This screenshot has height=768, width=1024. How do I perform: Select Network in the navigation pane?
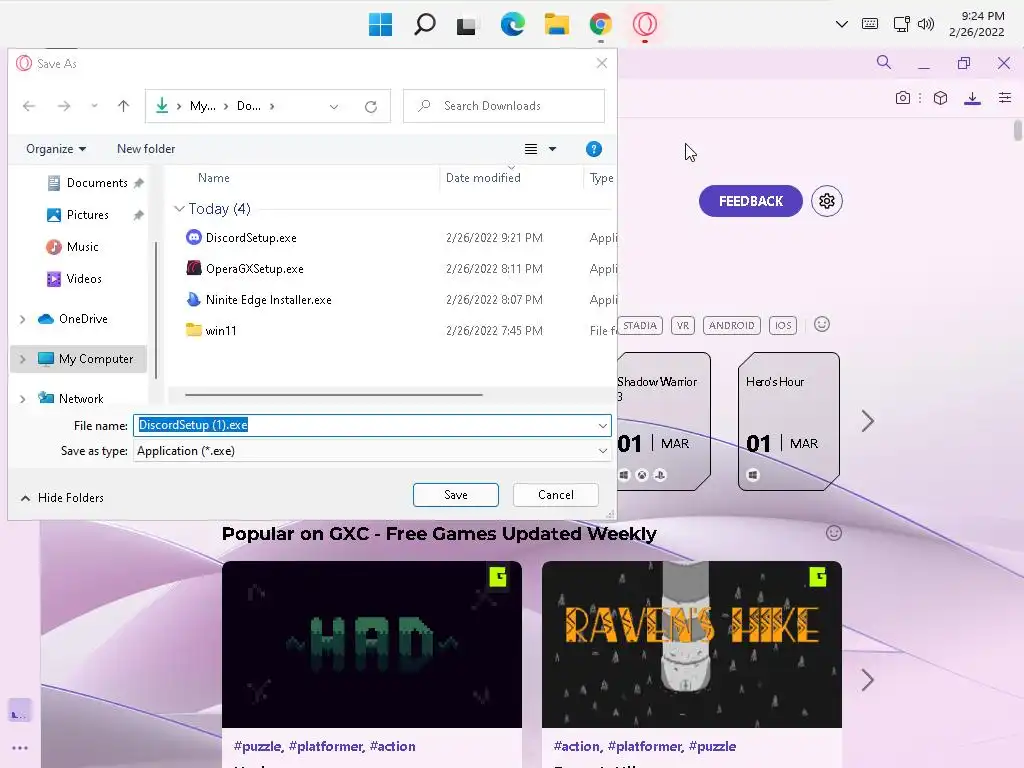coord(81,398)
